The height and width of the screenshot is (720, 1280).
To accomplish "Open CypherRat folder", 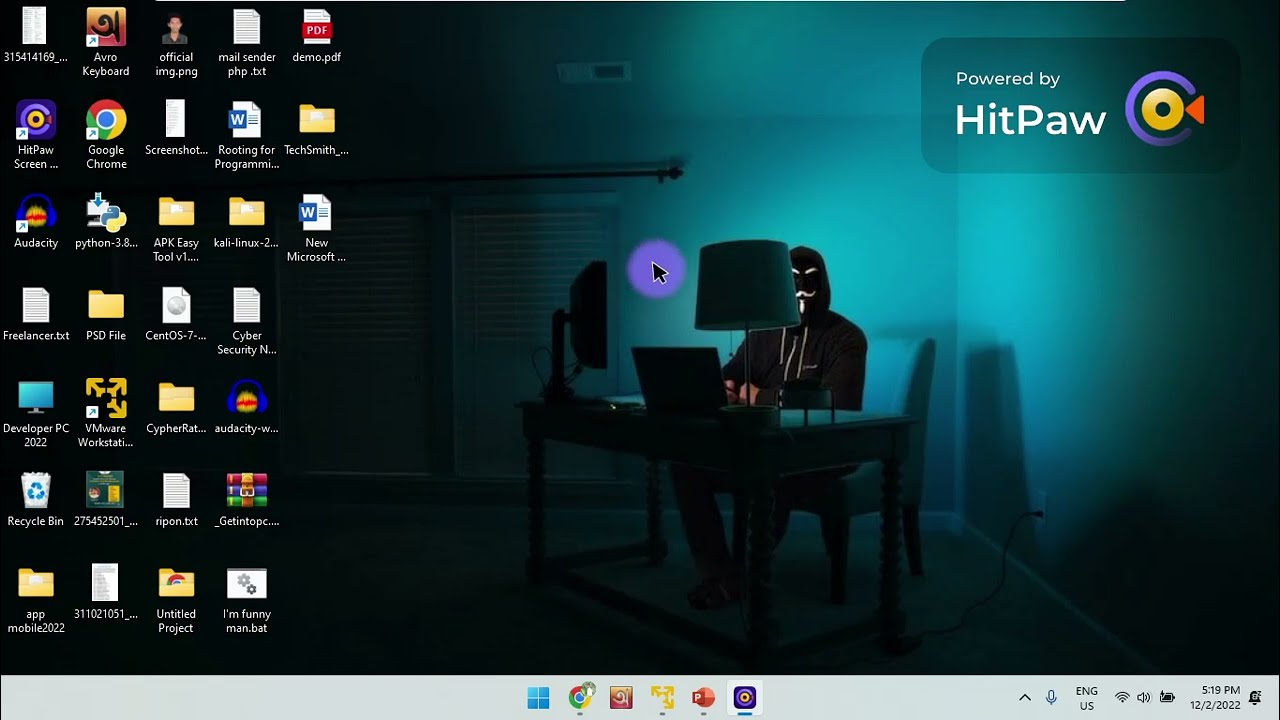I will 176,407.
